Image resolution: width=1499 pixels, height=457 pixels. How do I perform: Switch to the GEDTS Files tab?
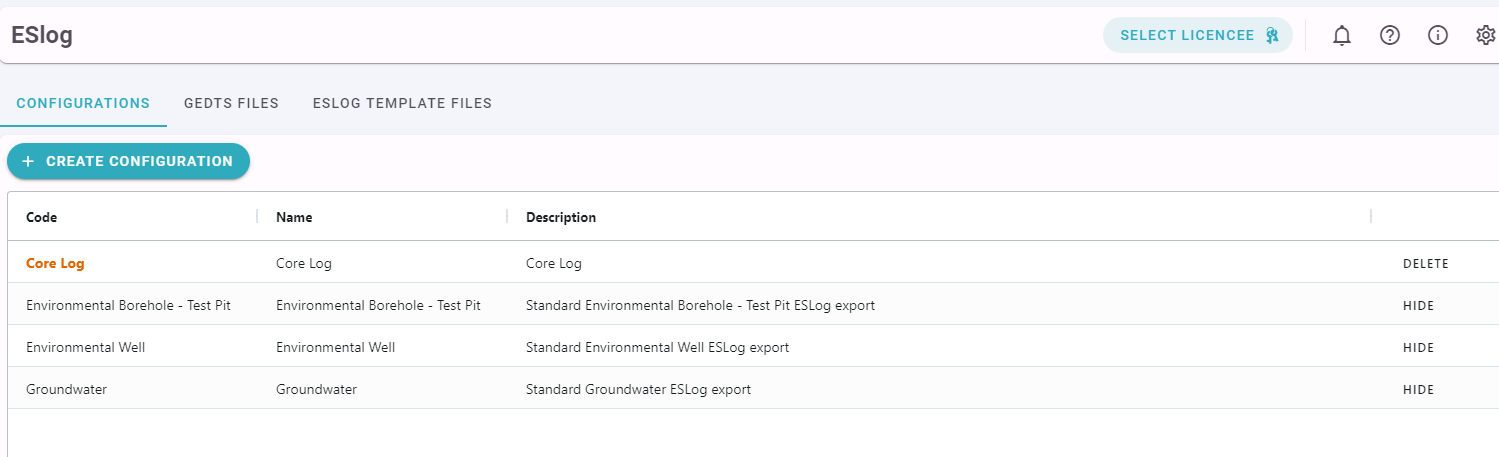coord(231,103)
